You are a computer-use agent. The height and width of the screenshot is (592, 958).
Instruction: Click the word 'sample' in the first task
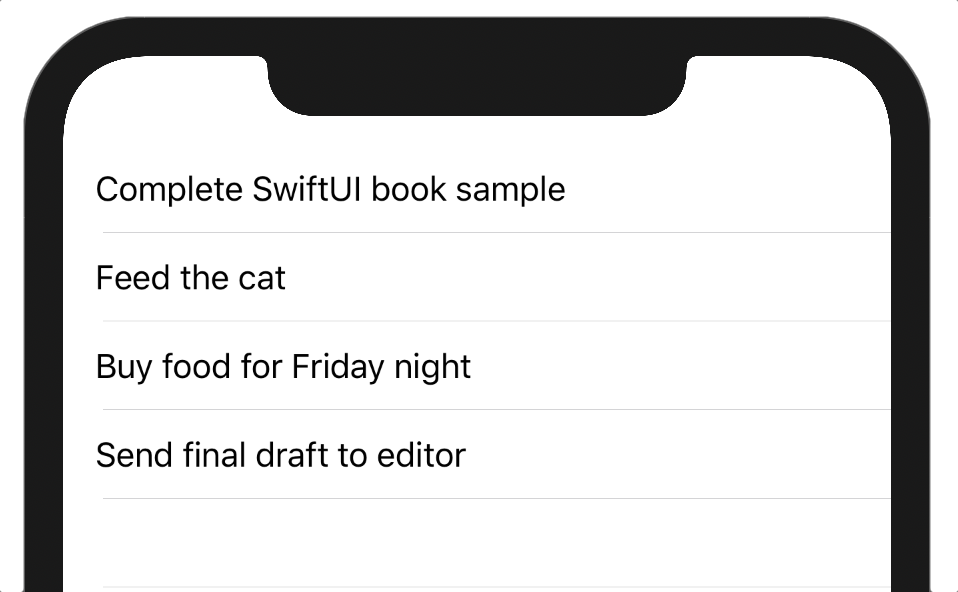pos(510,189)
